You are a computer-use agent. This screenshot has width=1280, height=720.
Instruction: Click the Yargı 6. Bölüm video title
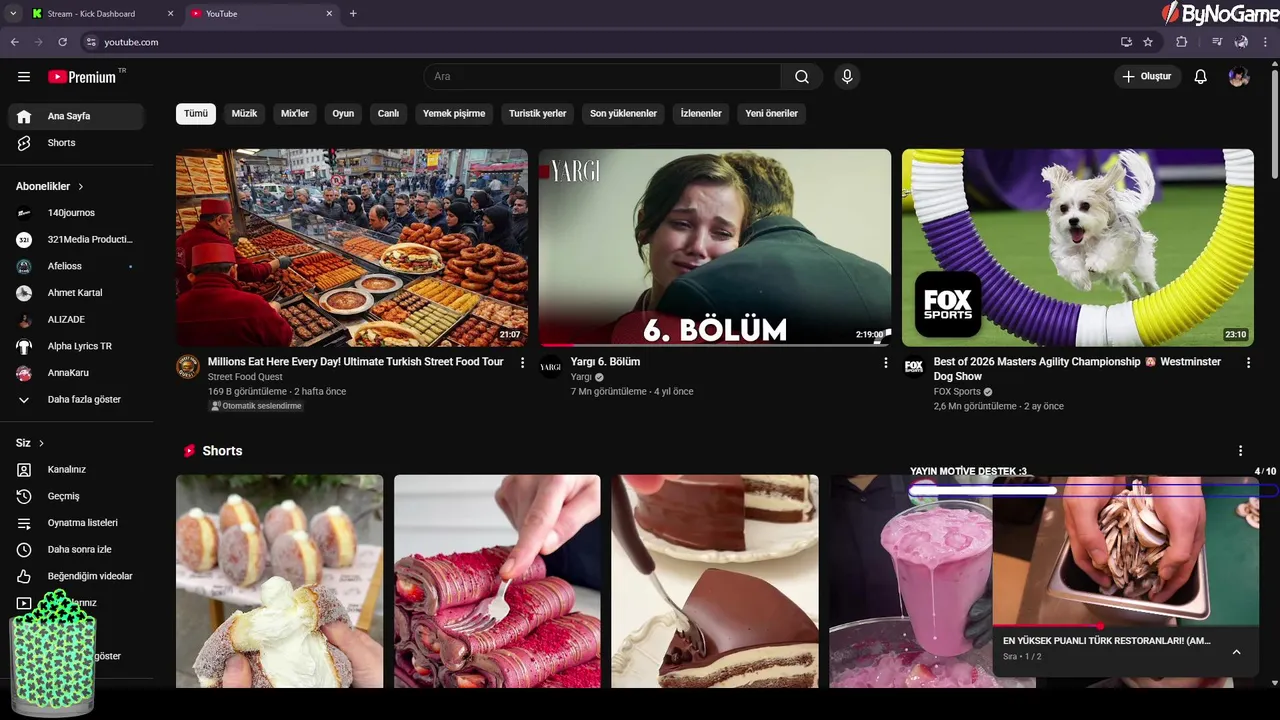tap(605, 362)
